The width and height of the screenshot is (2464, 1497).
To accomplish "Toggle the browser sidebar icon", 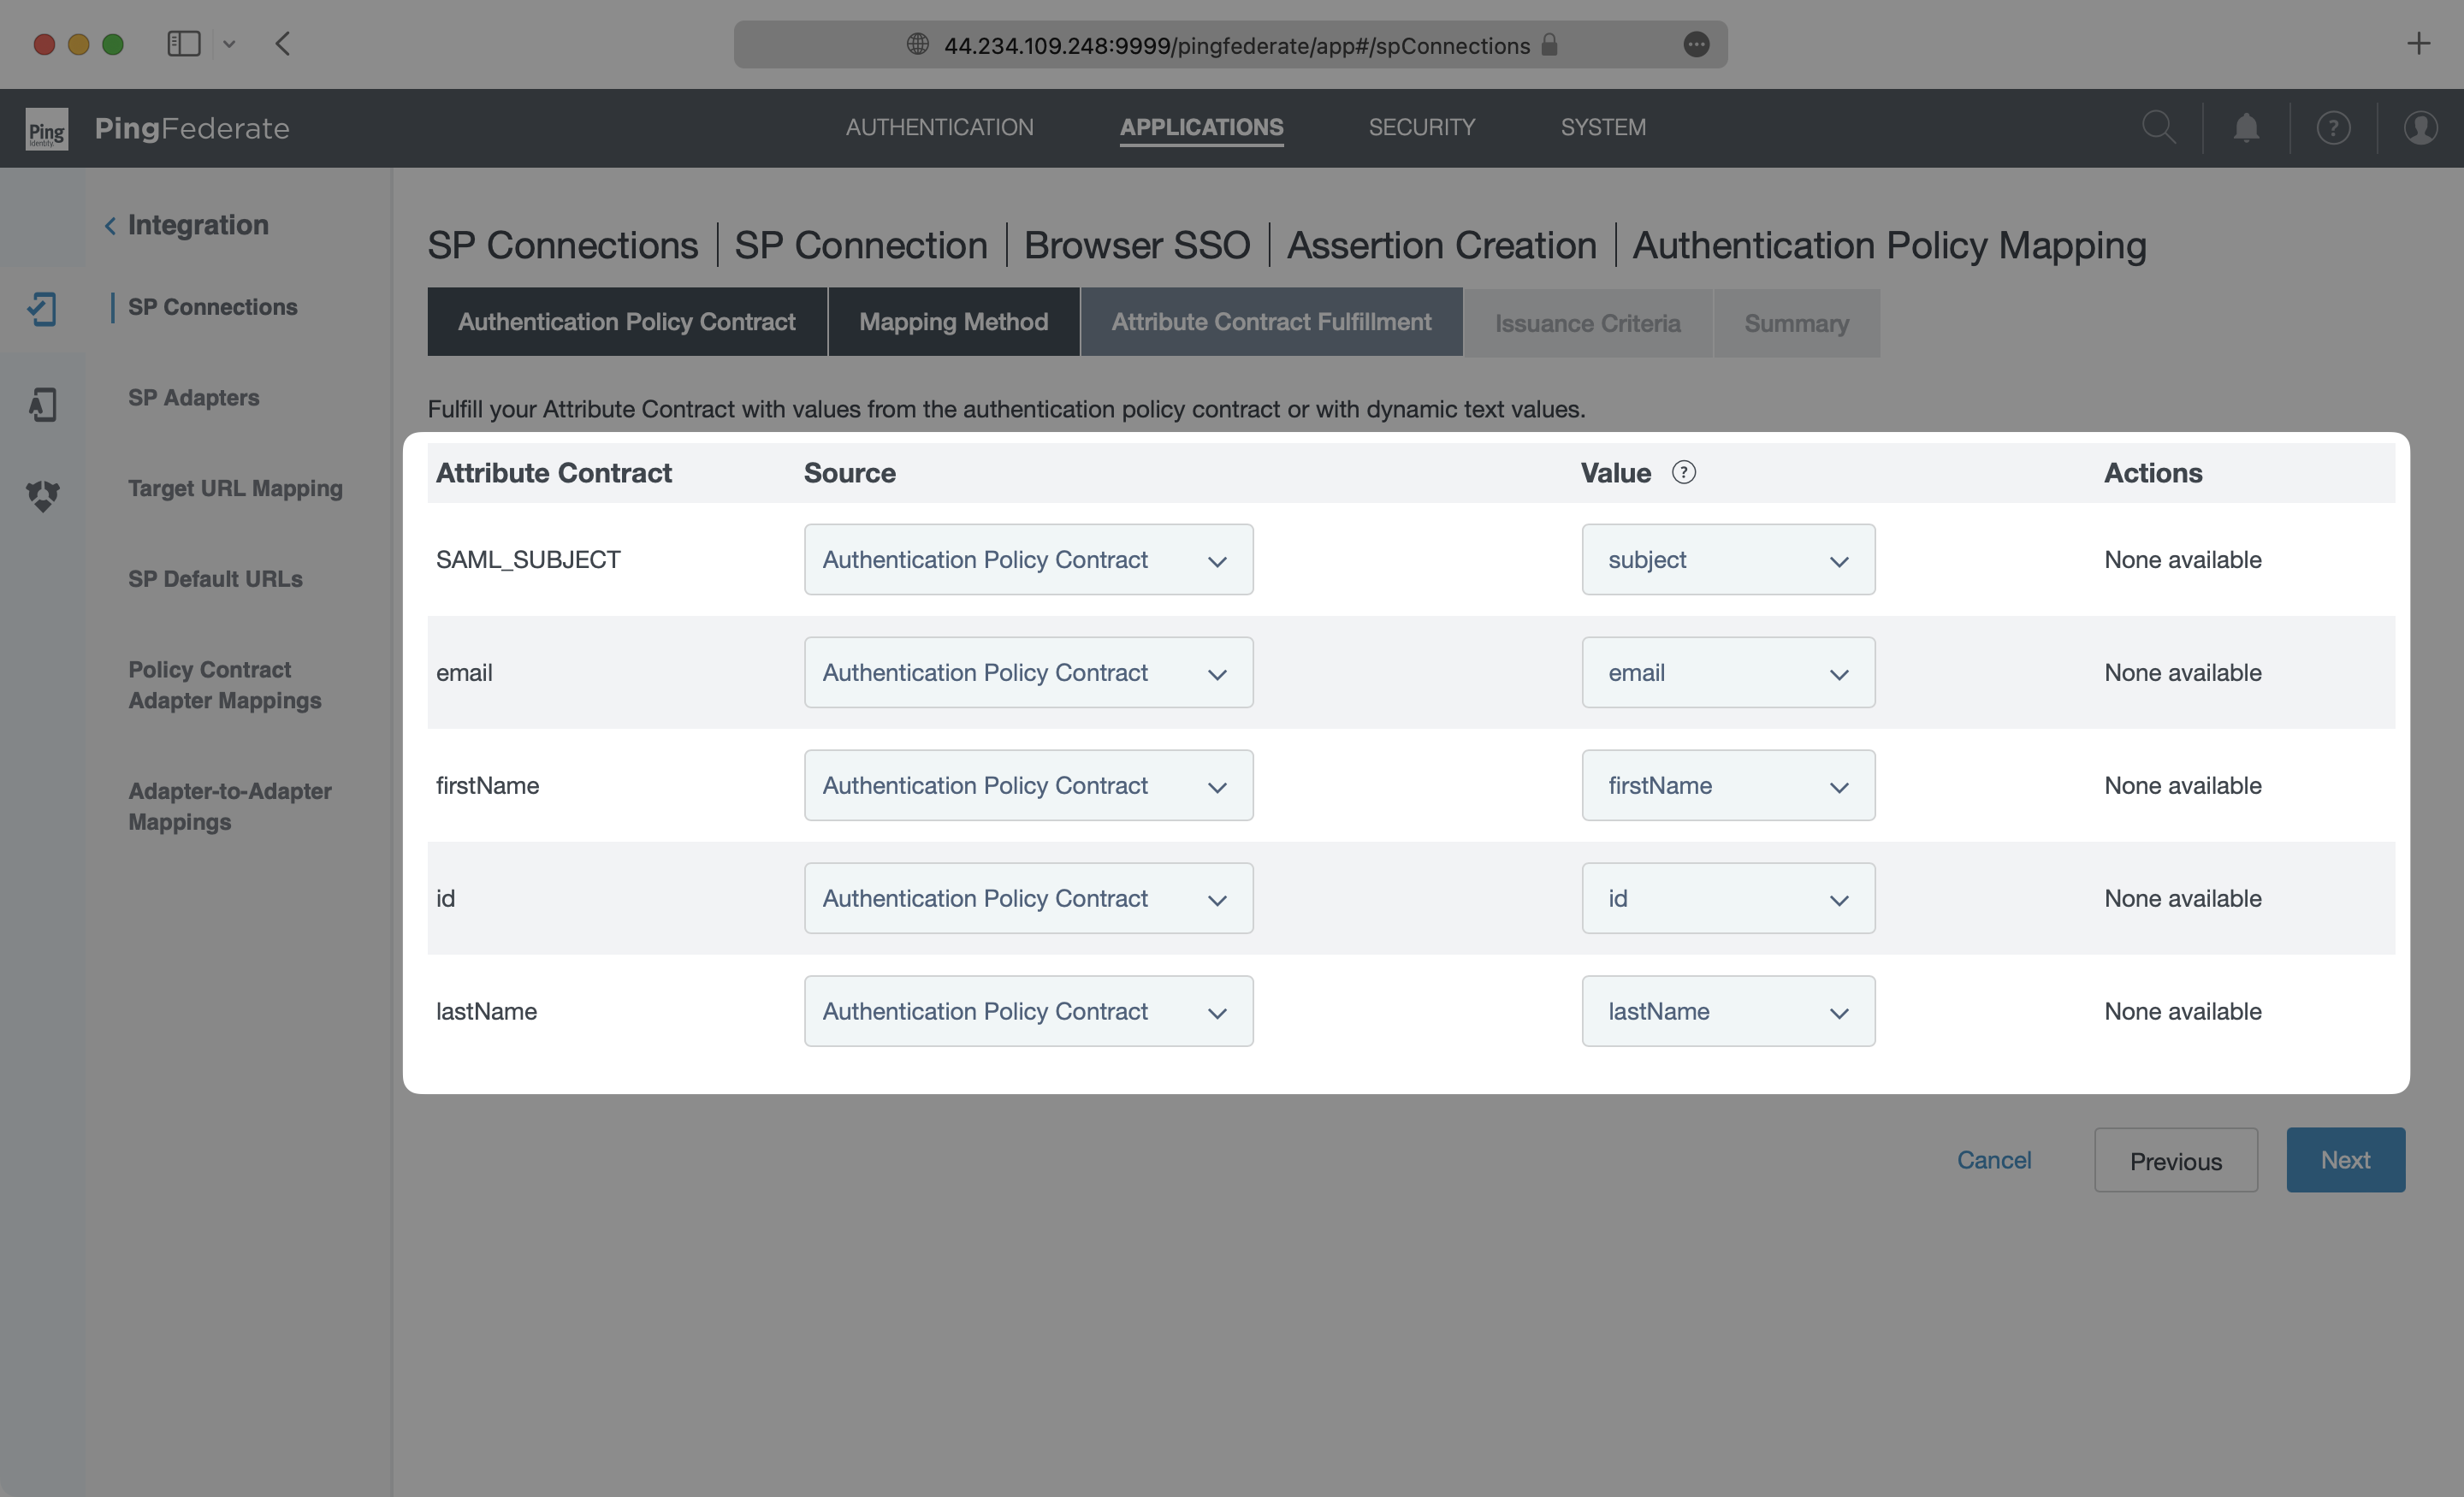I will [x=183, y=43].
